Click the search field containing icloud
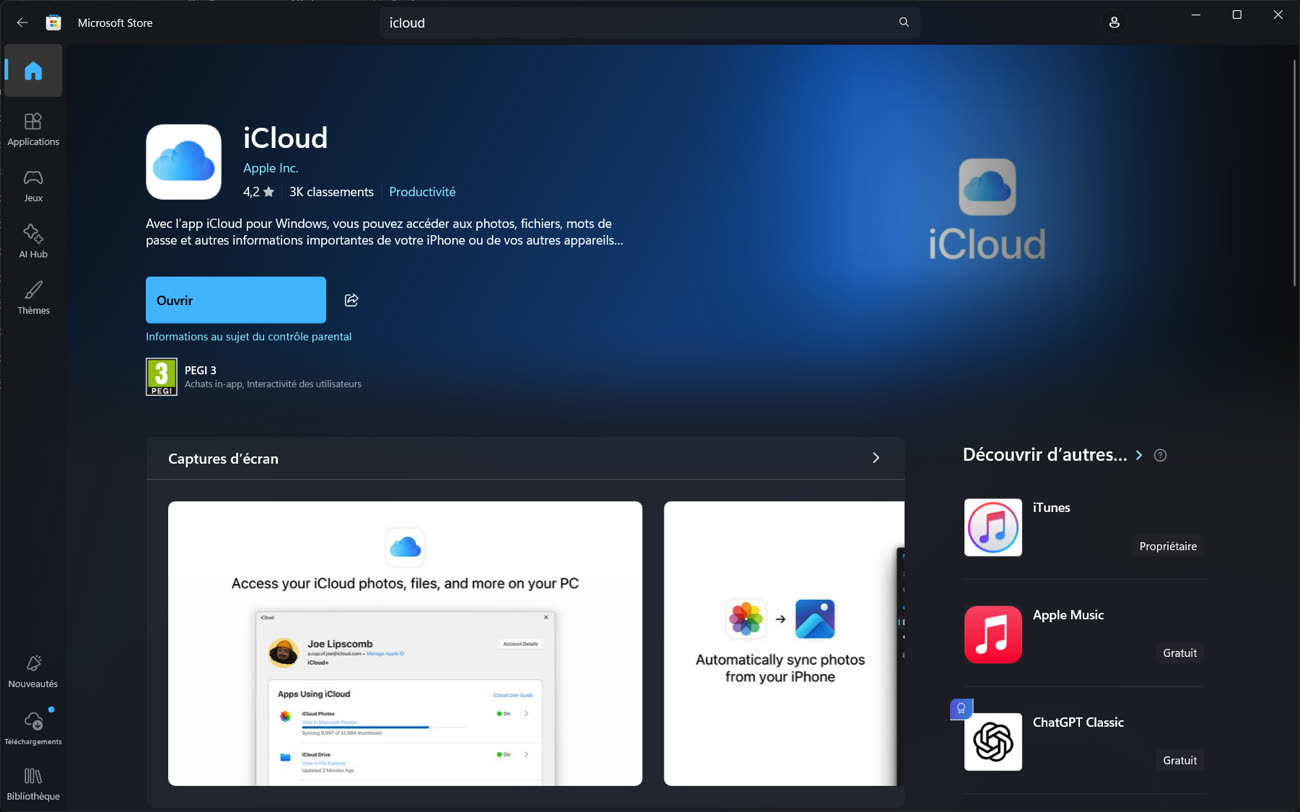The height and width of the screenshot is (812, 1300). [x=650, y=22]
